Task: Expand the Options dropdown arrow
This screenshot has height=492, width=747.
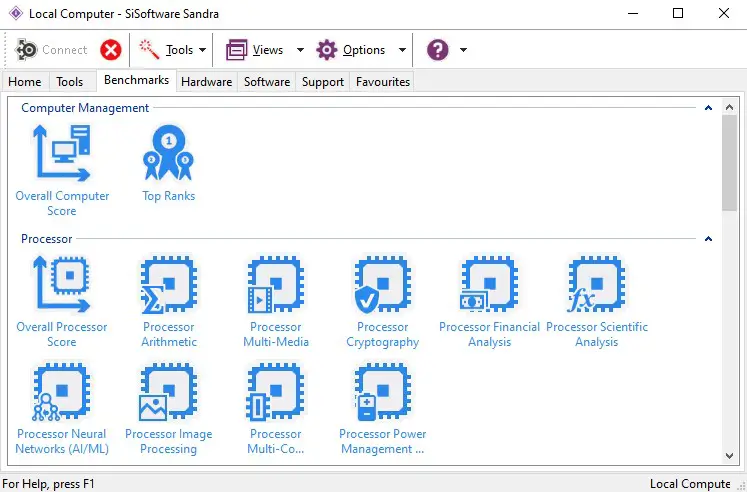Action: click(x=402, y=50)
